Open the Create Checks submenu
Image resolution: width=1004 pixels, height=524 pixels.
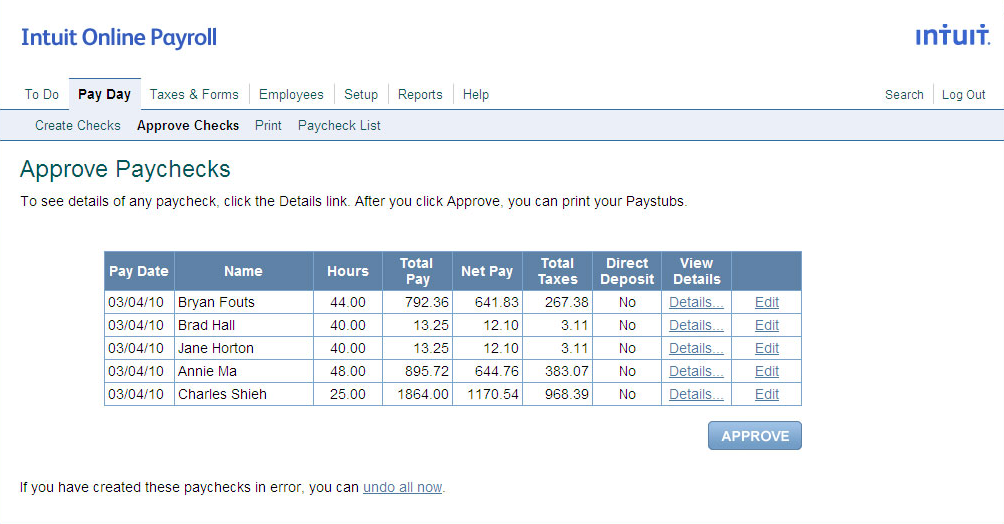pos(77,126)
